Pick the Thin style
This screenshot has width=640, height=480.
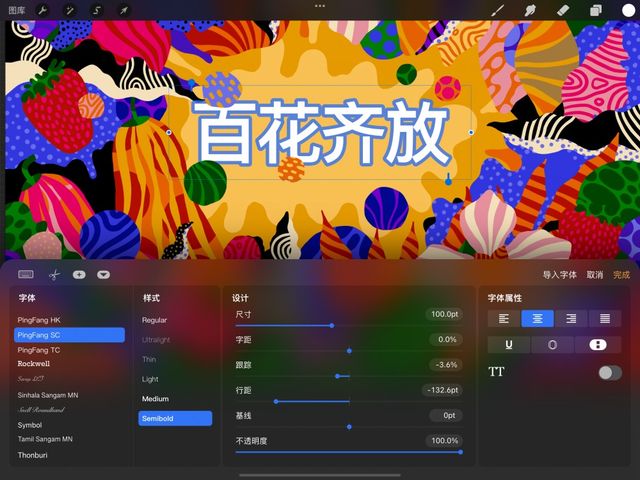pos(149,359)
